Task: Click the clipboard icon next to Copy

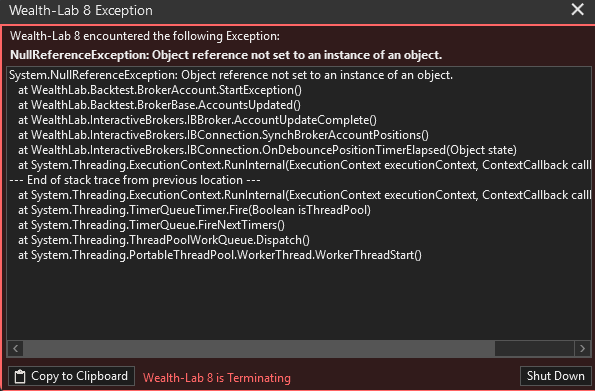Action: (20, 377)
